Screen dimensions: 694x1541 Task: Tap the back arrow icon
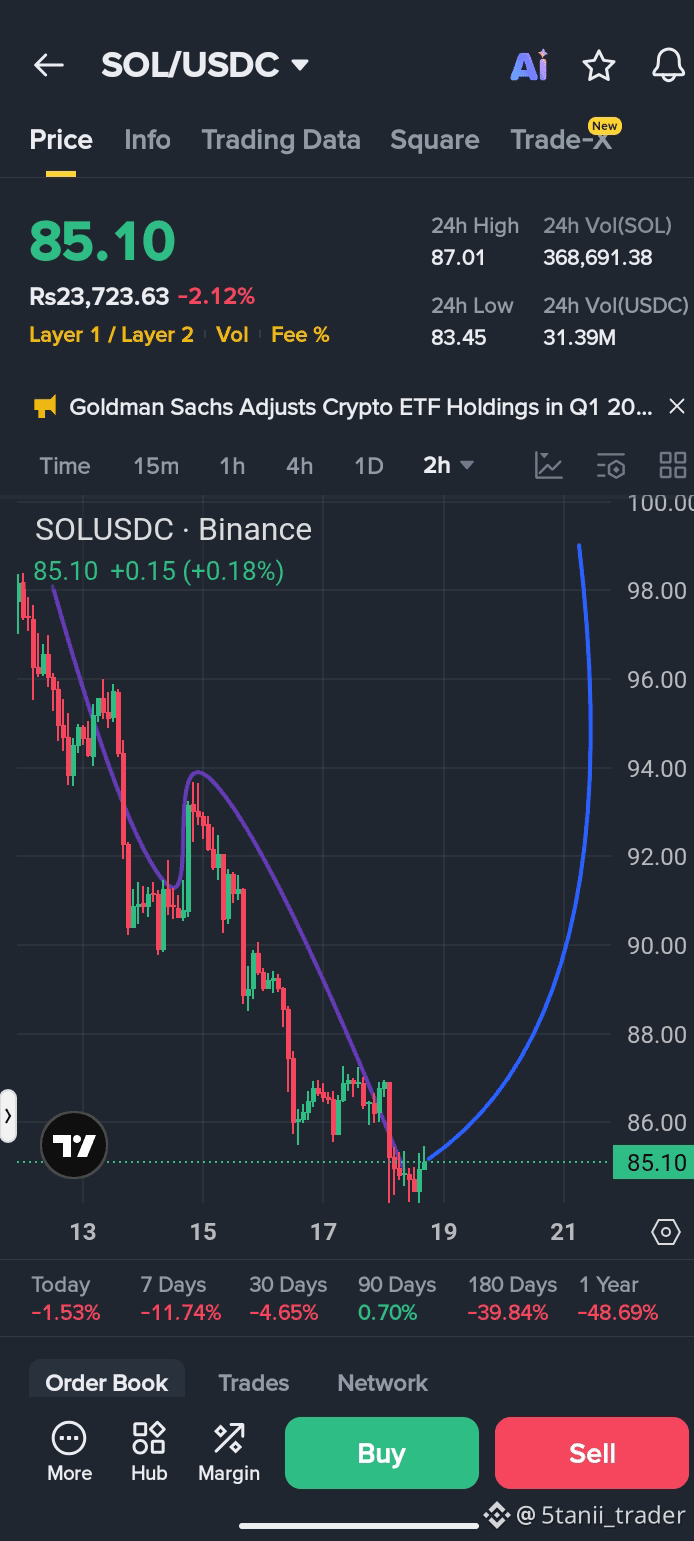pos(48,66)
